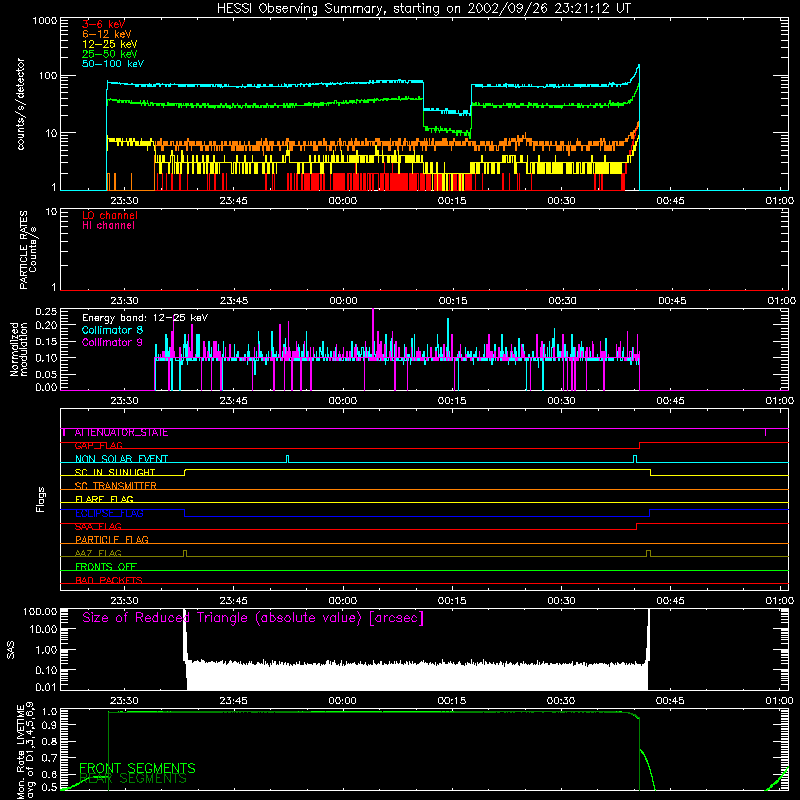Click the HESSI Observing Summary plot title
This screenshot has height=800, width=800.
[x=423, y=9]
